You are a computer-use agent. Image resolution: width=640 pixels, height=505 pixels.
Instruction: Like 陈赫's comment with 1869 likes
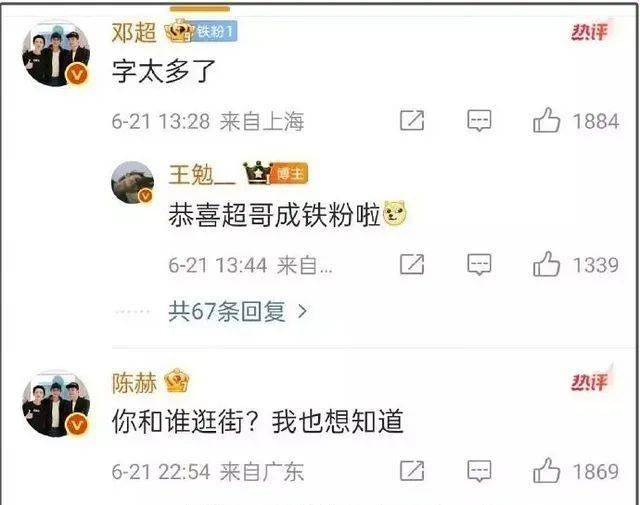[x=546, y=470]
